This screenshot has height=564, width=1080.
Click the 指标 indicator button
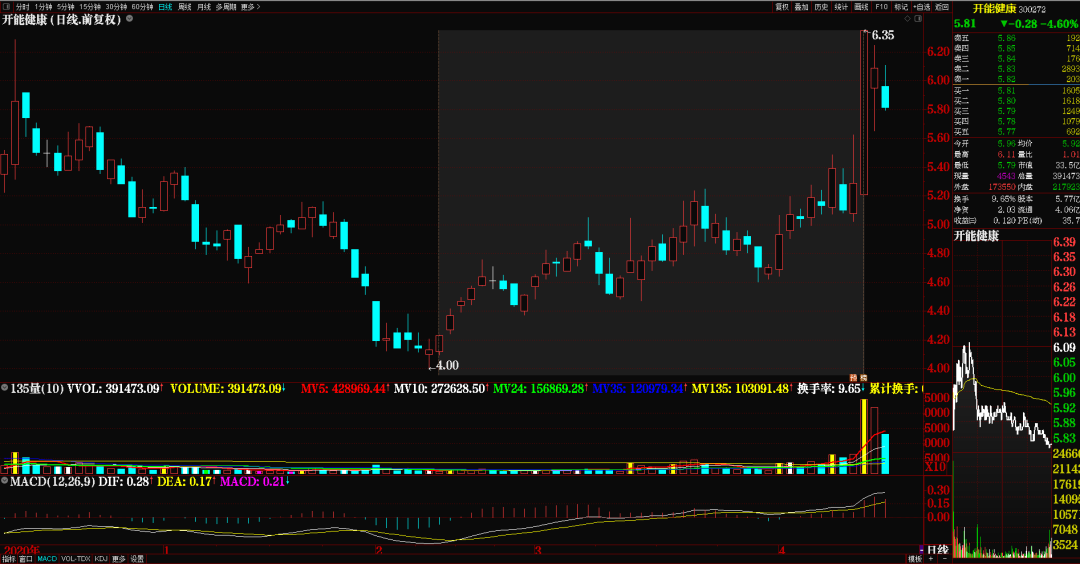tap(8, 559)
